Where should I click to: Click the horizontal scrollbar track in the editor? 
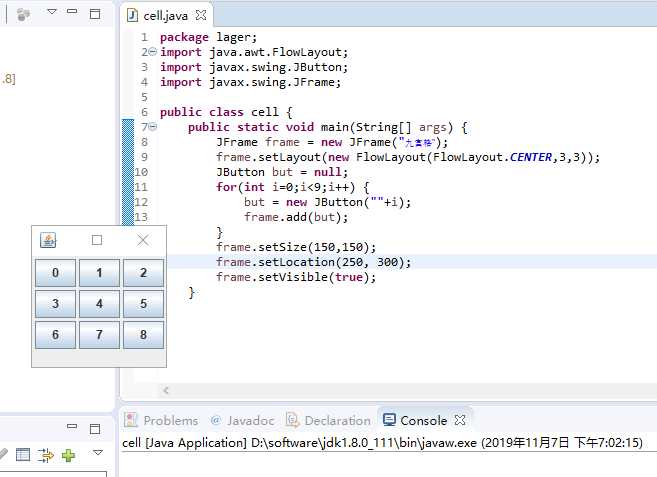point(414,390)
